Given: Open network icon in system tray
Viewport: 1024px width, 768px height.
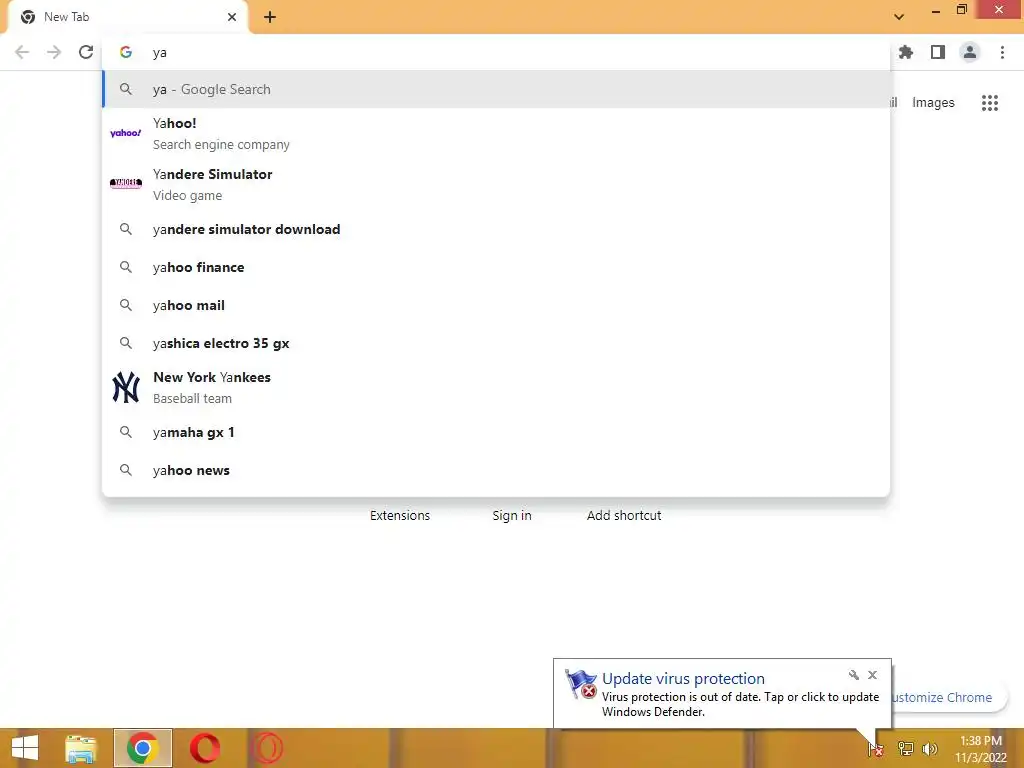Looking at the screenshot, I should 905,749.
